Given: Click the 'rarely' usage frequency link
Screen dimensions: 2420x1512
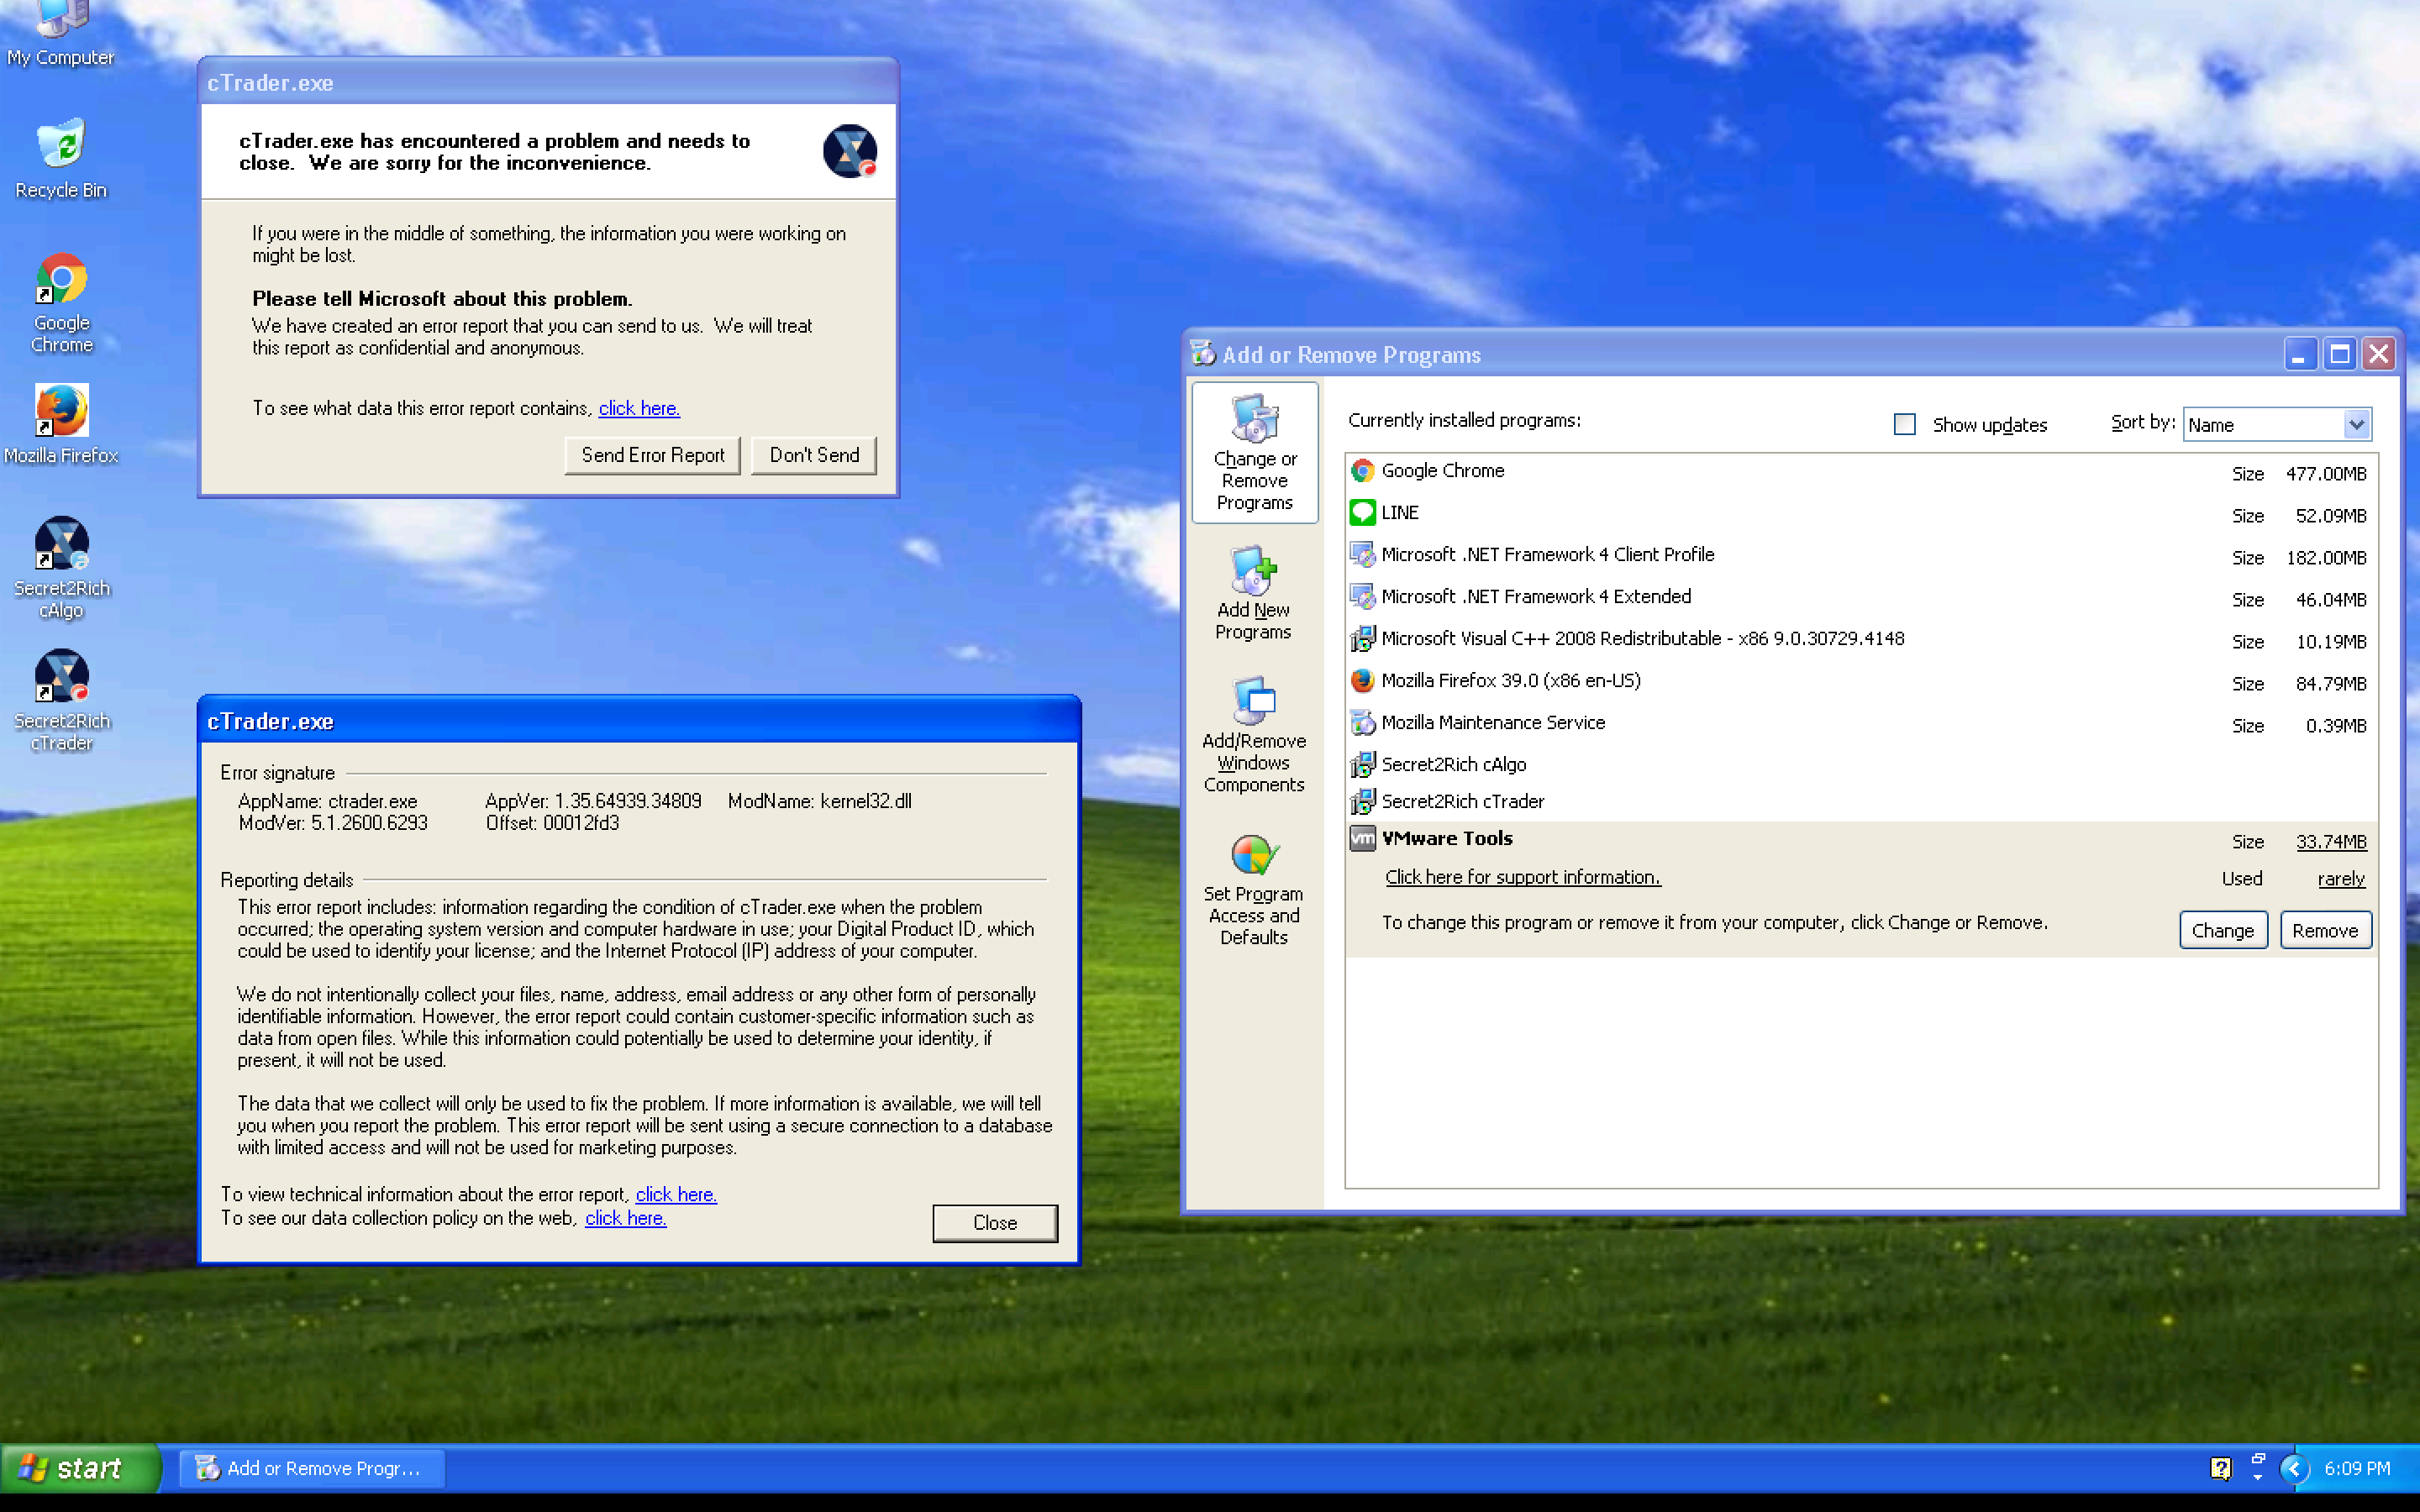Looking at the screenshot, I should [x=2341, y=879].
